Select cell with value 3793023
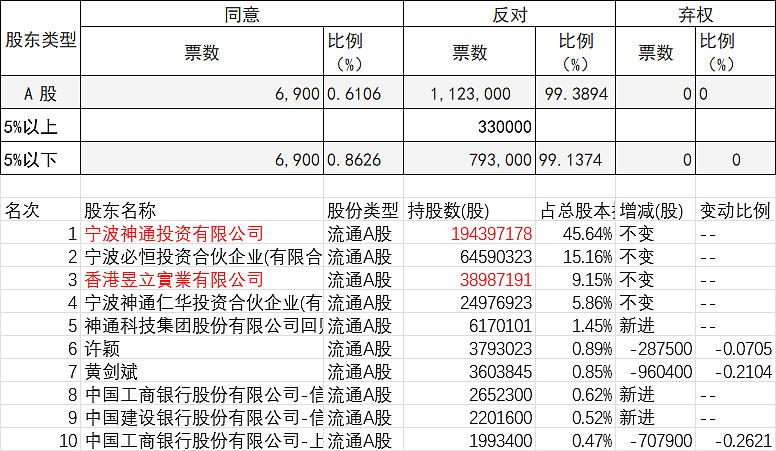776x451 pixels. pos(469,348)
